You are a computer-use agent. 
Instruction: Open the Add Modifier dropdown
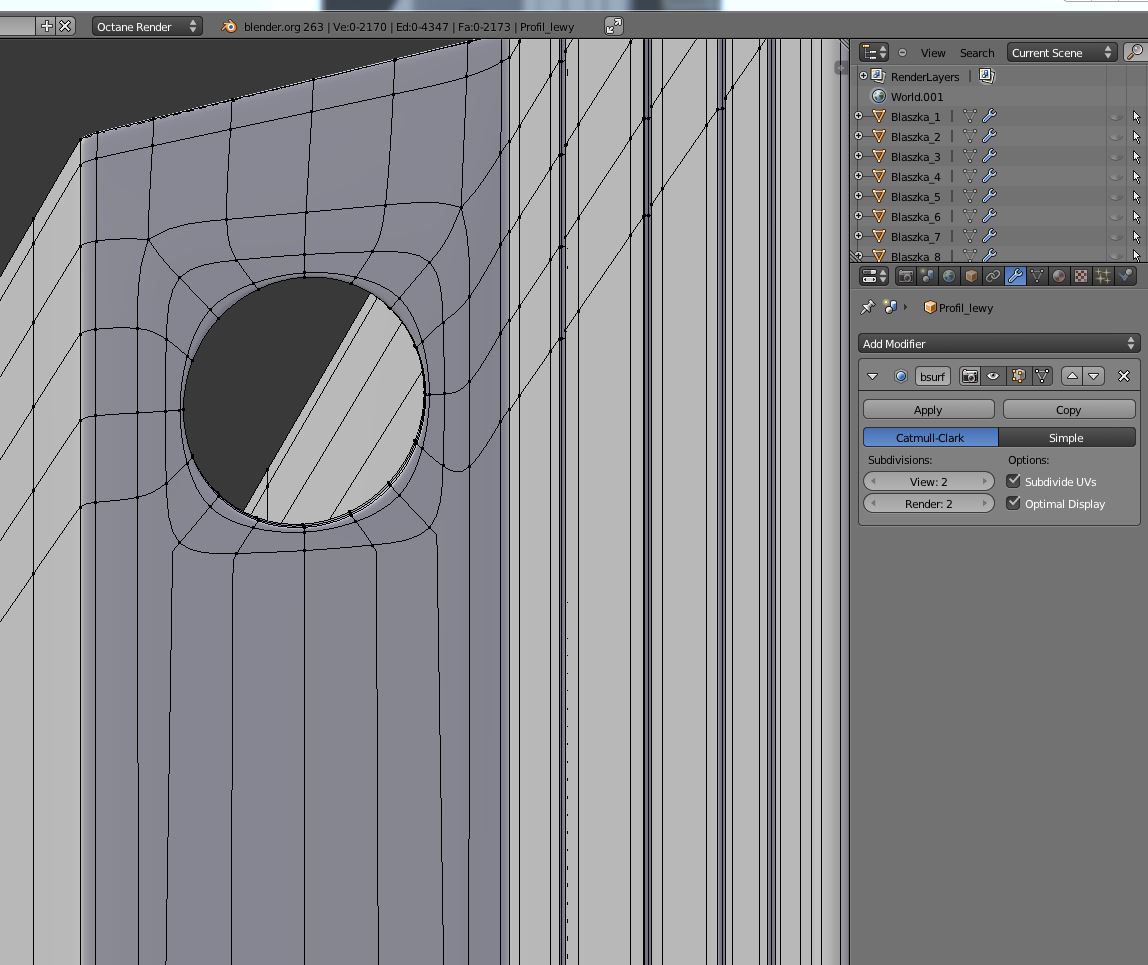click(x=998, y=343)
